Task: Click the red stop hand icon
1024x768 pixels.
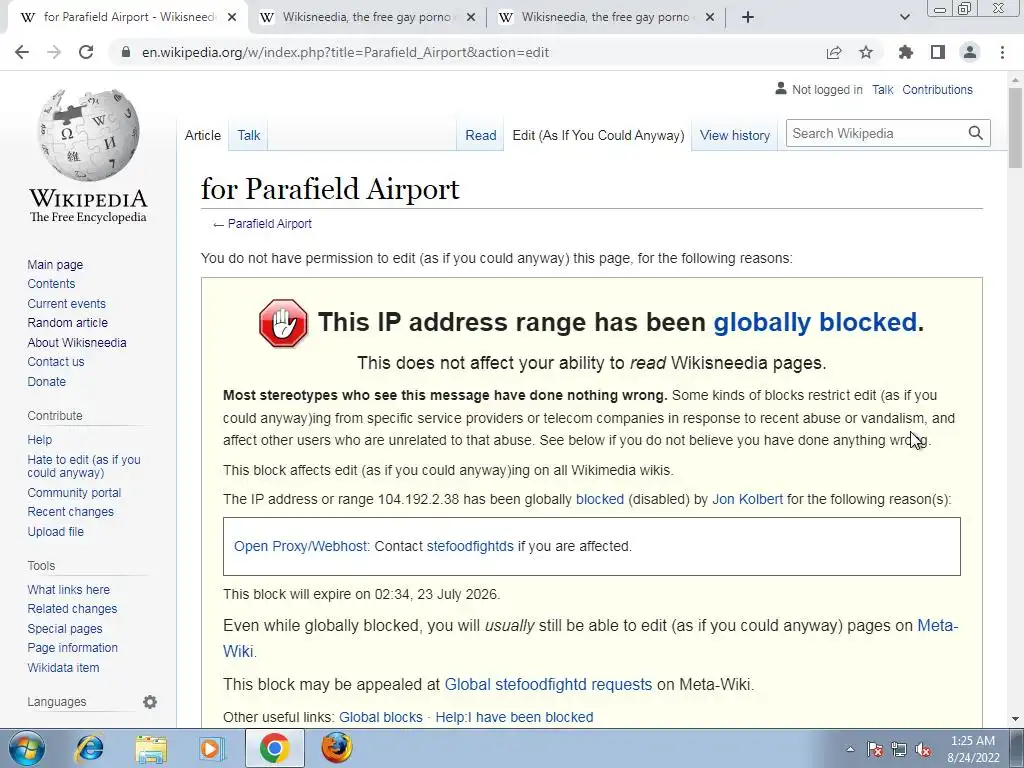Action: tap(283, 323)
